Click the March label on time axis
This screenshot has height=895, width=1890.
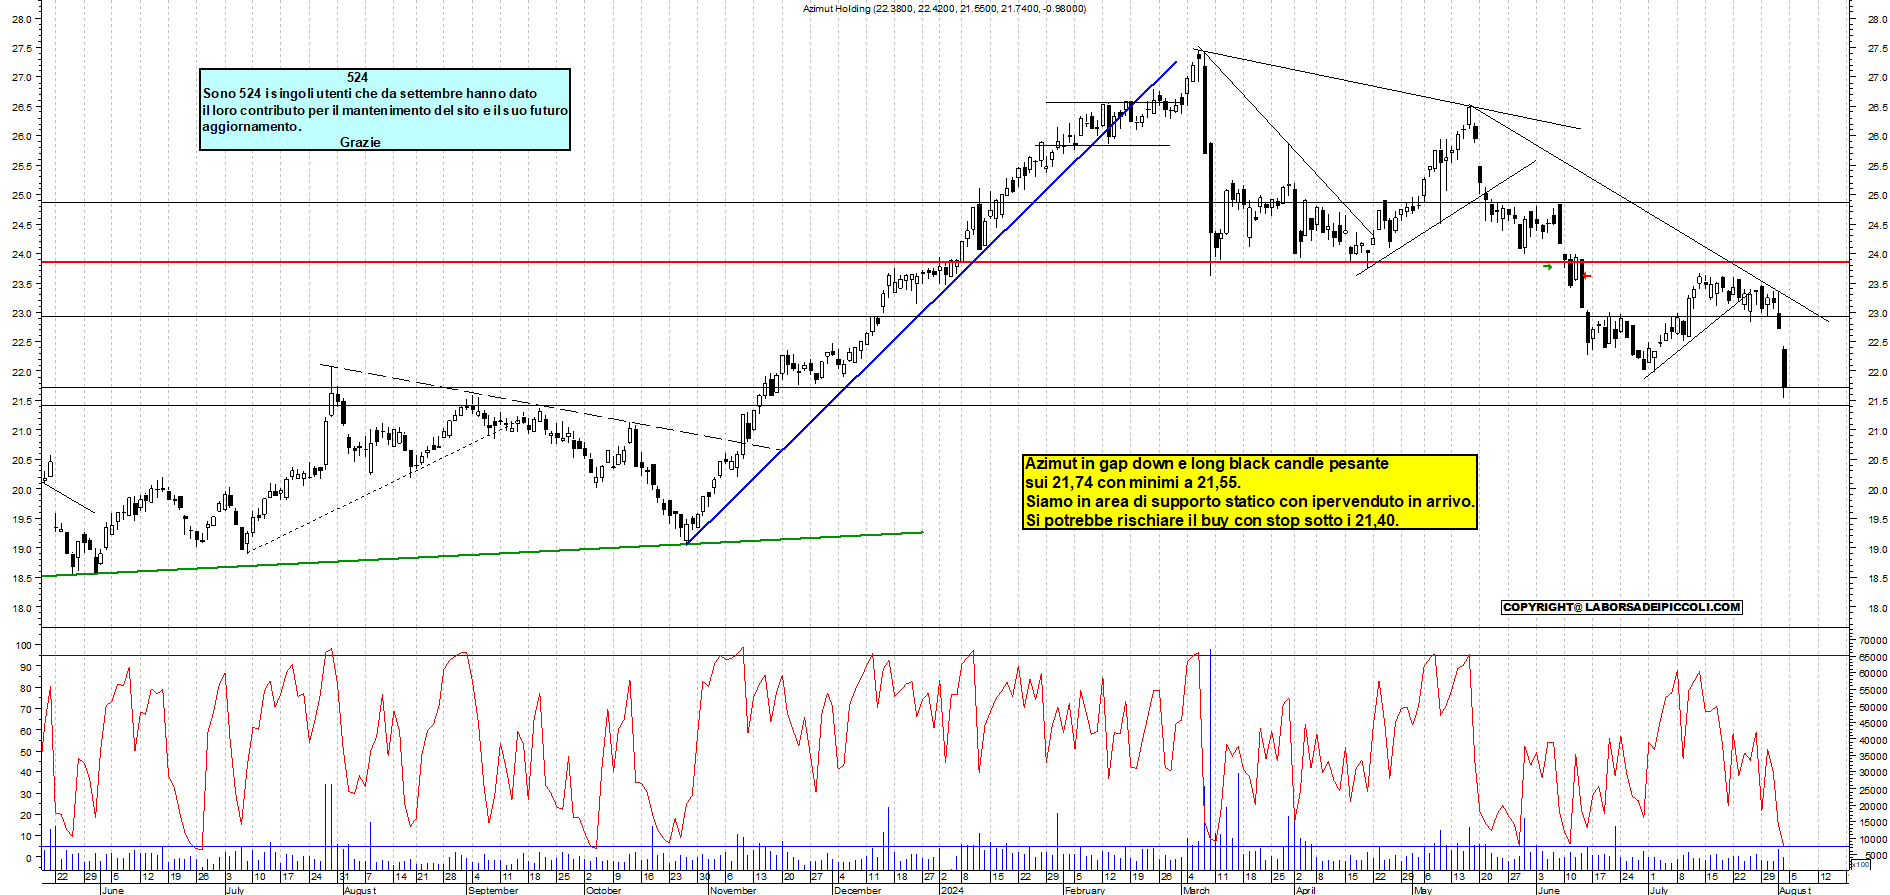(x=1197, y=890)
